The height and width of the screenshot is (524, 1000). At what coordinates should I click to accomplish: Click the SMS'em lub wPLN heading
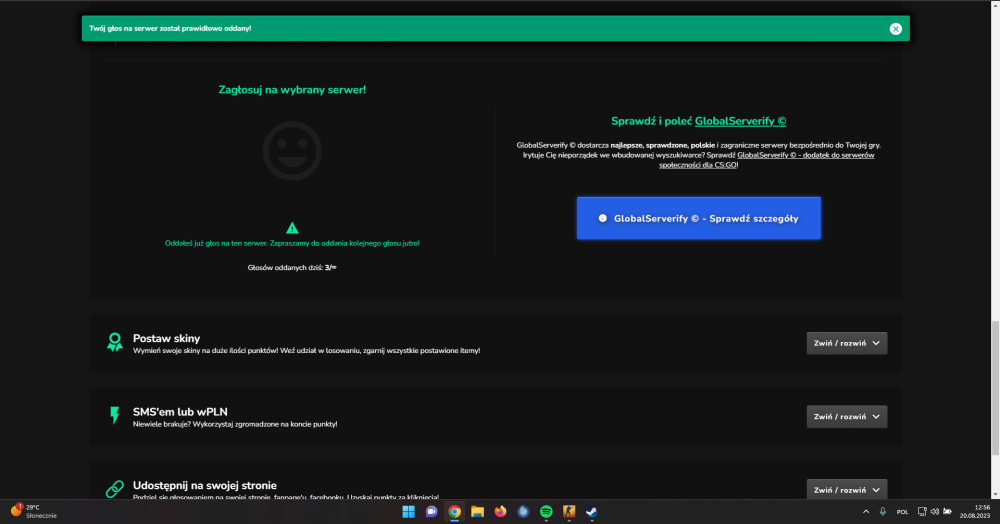180,412
